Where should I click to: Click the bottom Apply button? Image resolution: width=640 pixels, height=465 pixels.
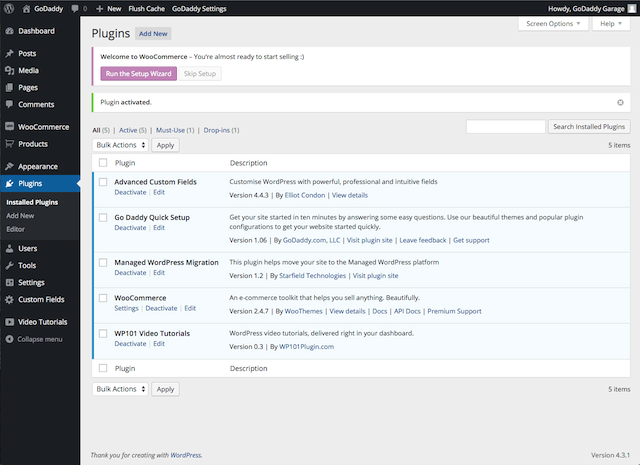coord(165,389)
